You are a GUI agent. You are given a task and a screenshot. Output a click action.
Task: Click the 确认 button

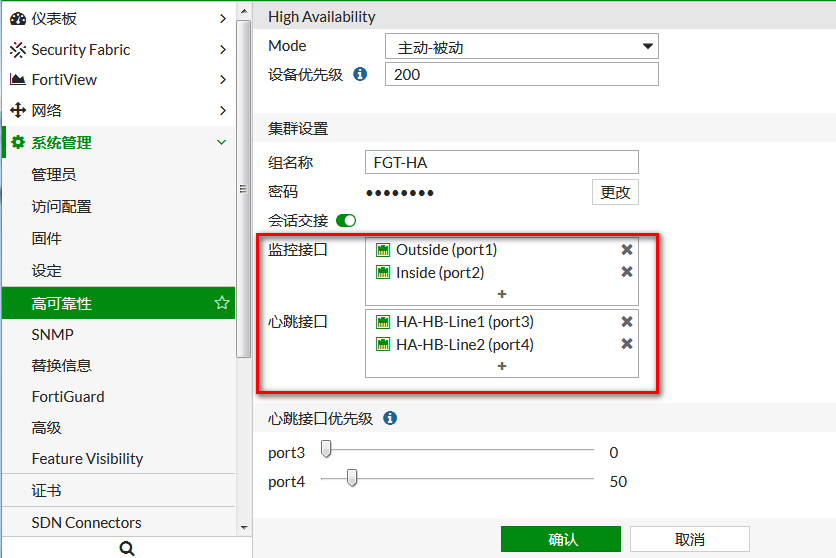(560, 539)
